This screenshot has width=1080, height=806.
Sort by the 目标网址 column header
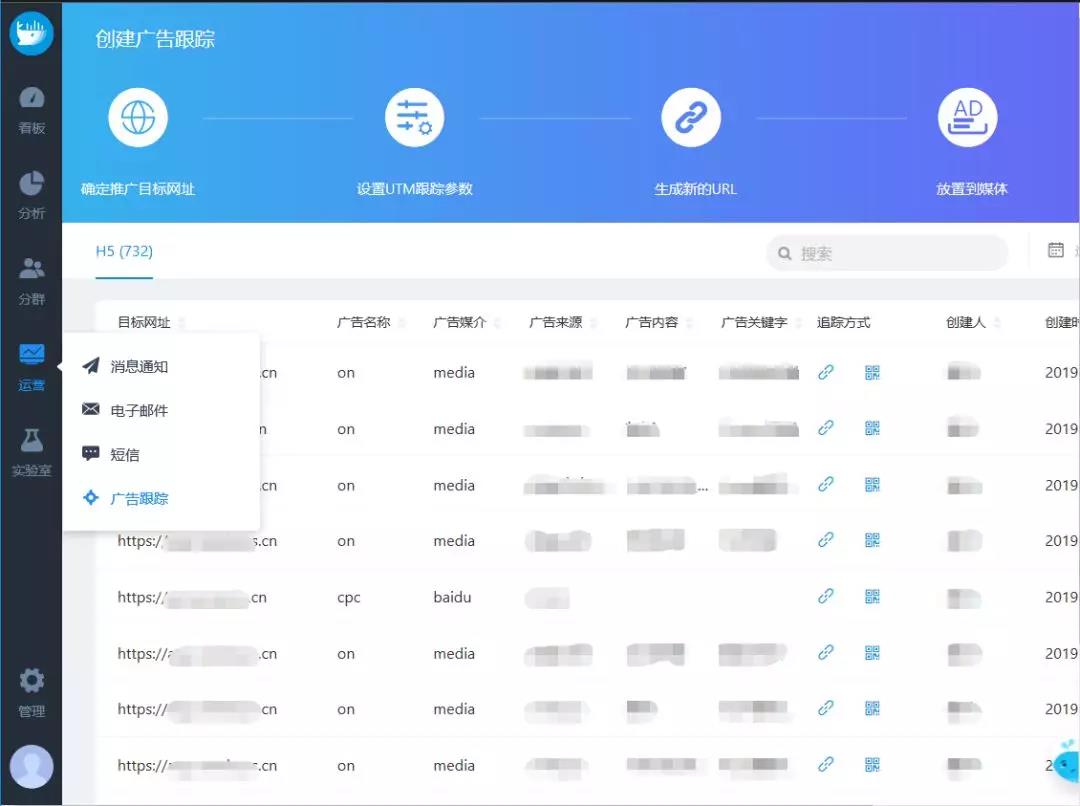(x=144, y=322)
